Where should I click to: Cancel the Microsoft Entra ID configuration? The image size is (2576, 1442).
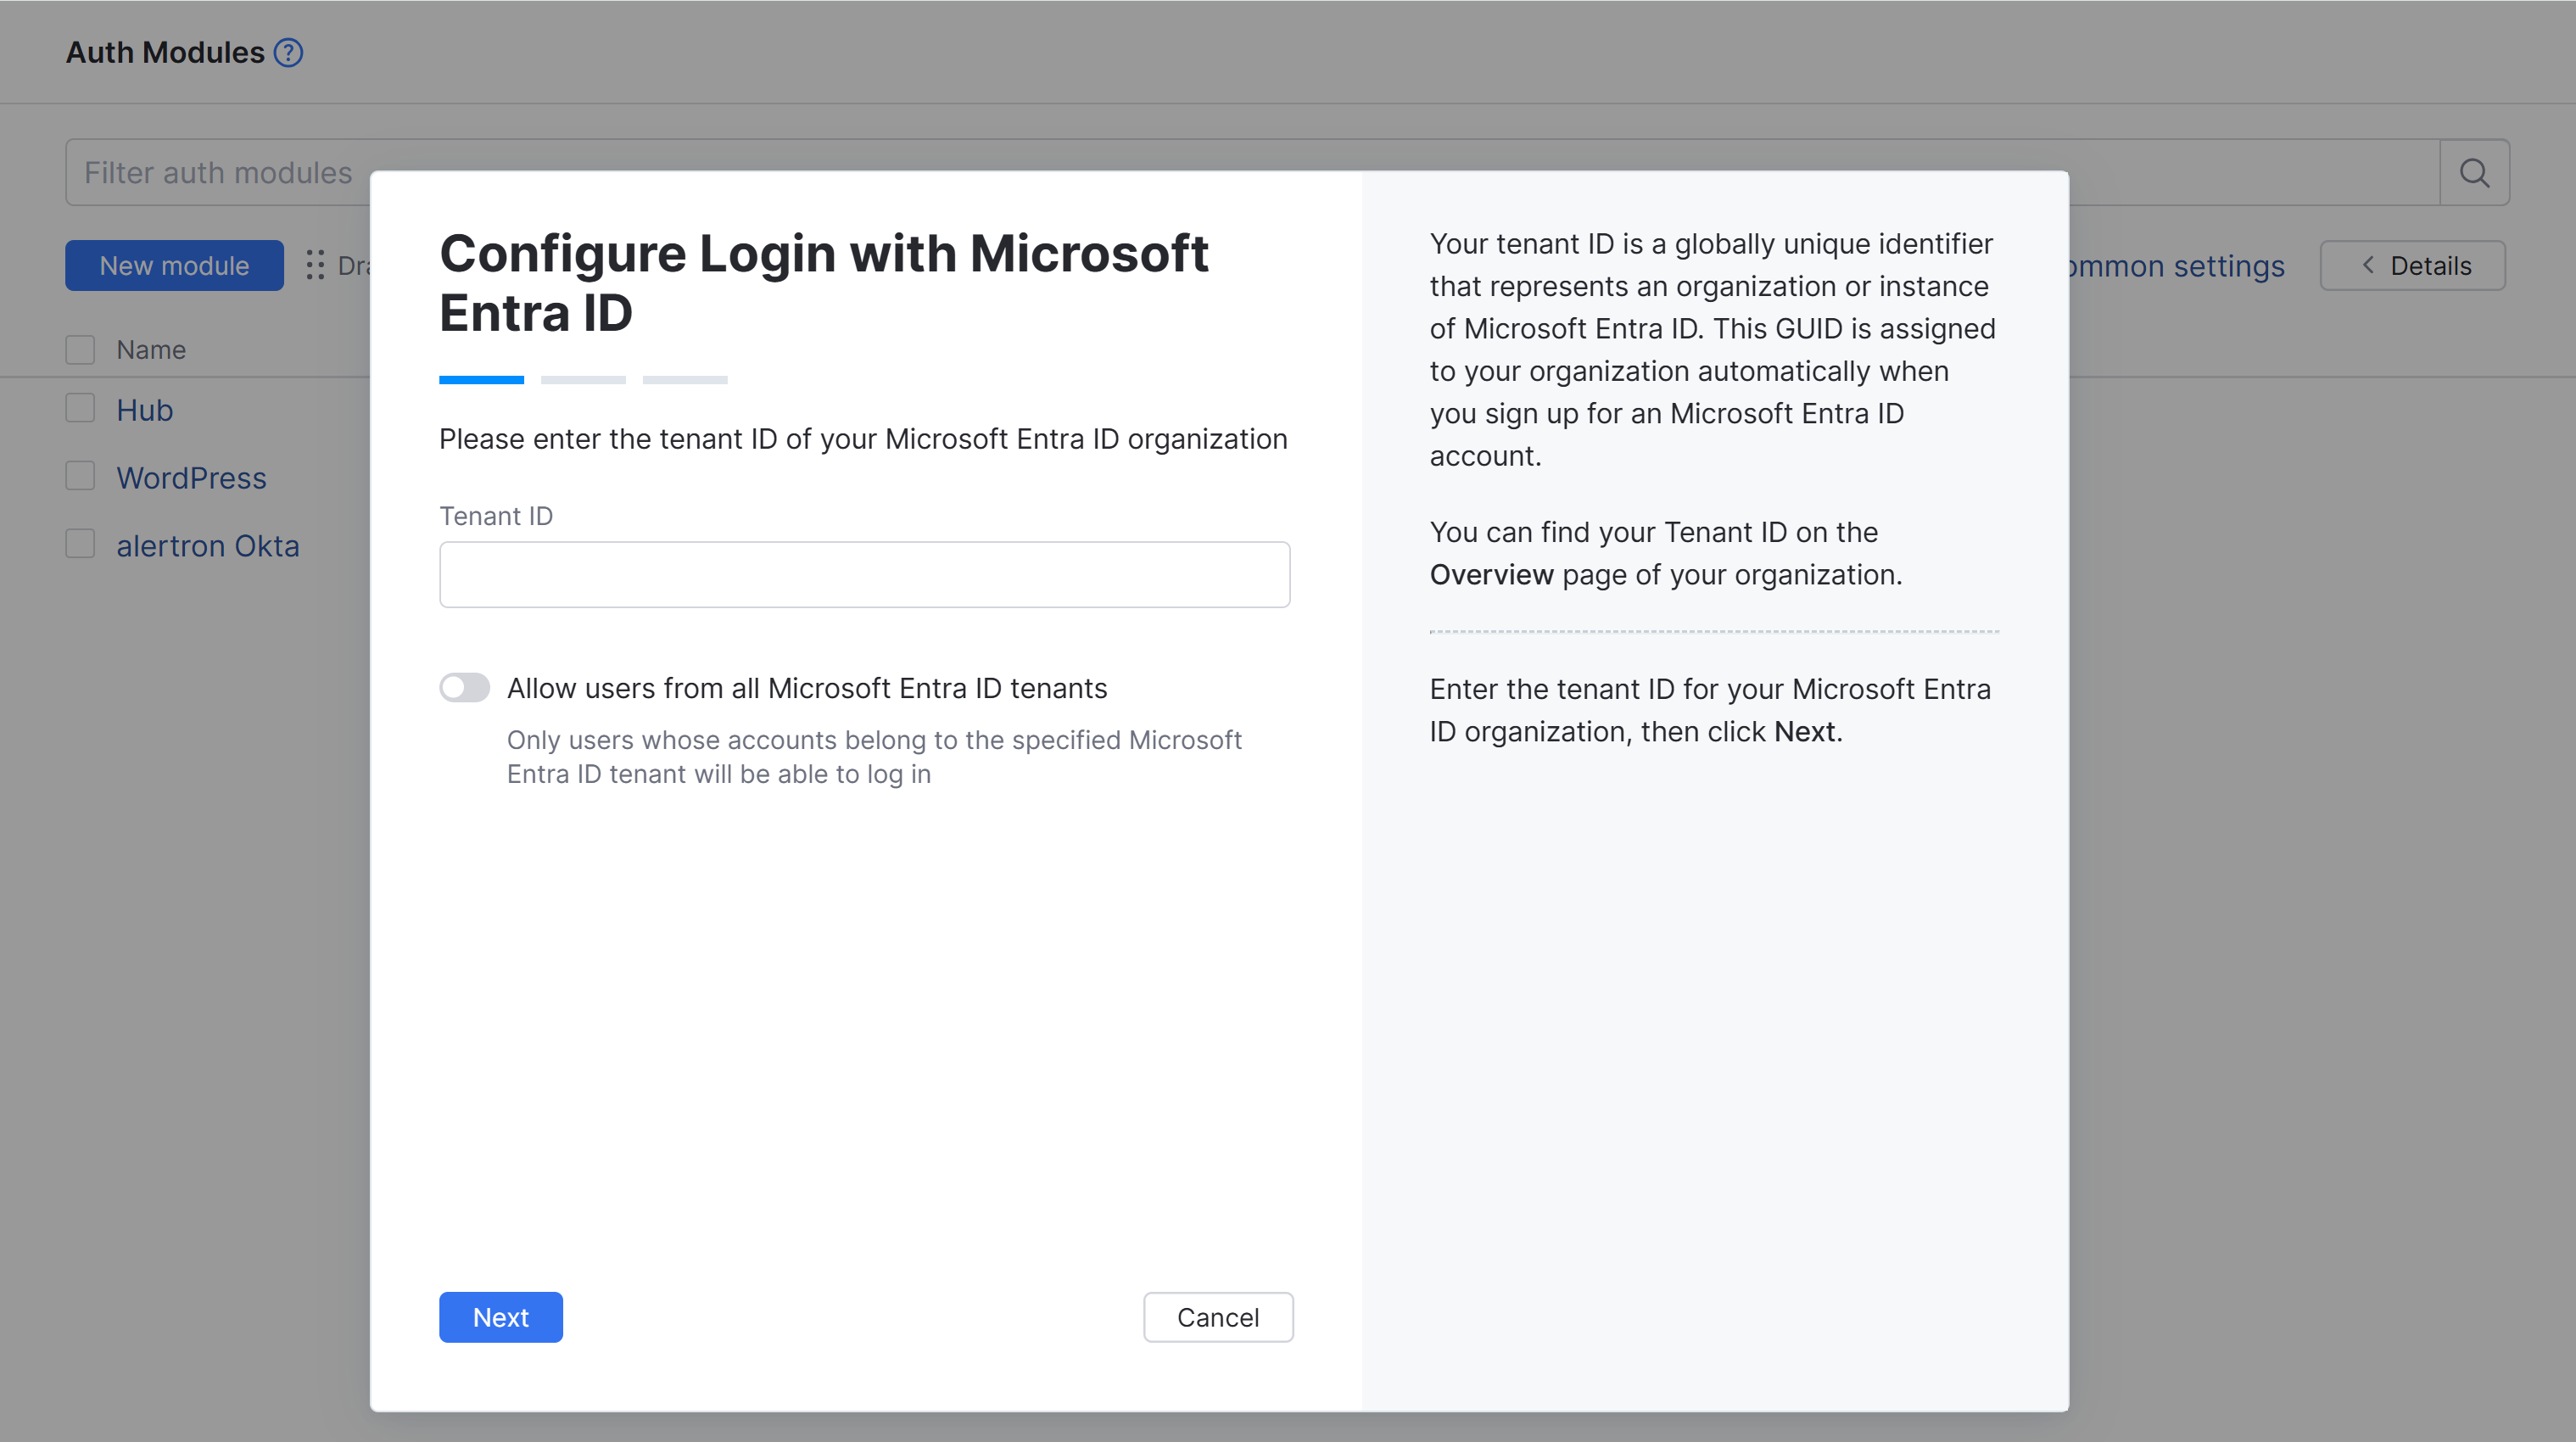(1217, 1317)
